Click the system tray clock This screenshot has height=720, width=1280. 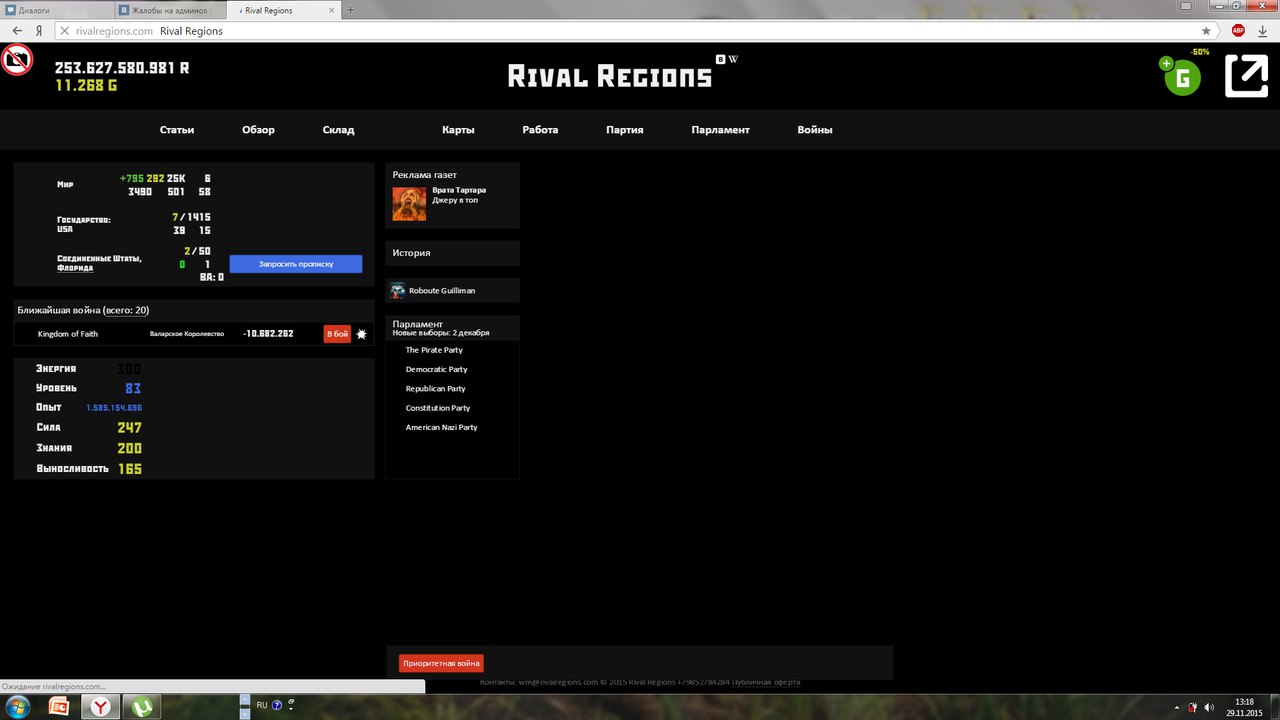(x=1245, y=707)
